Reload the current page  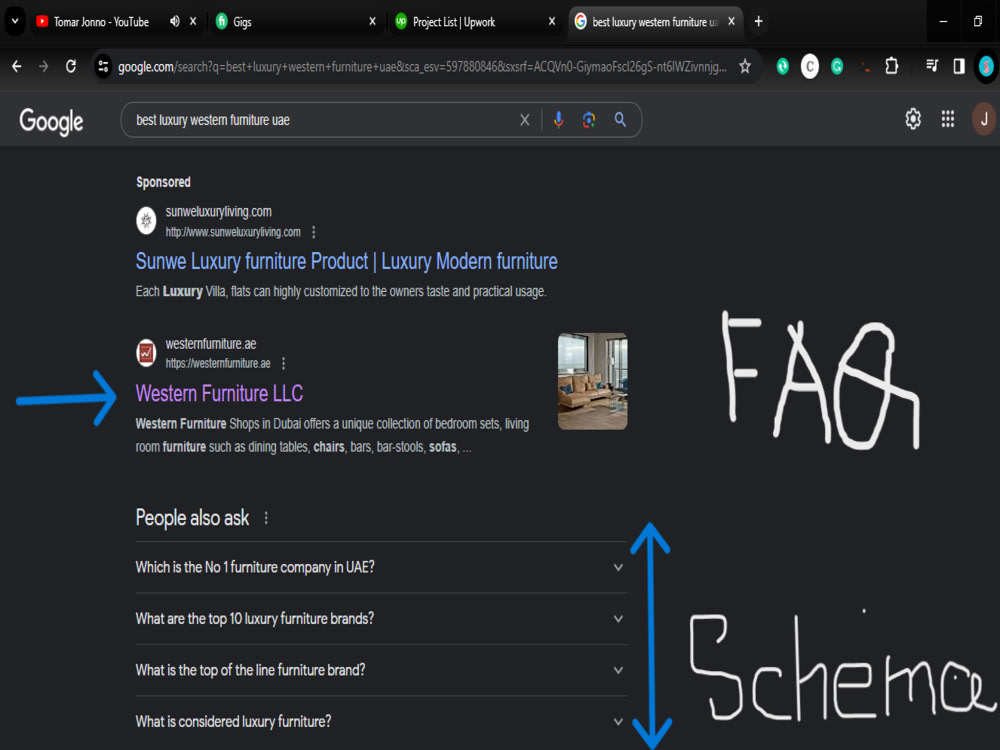click(71, 66)
